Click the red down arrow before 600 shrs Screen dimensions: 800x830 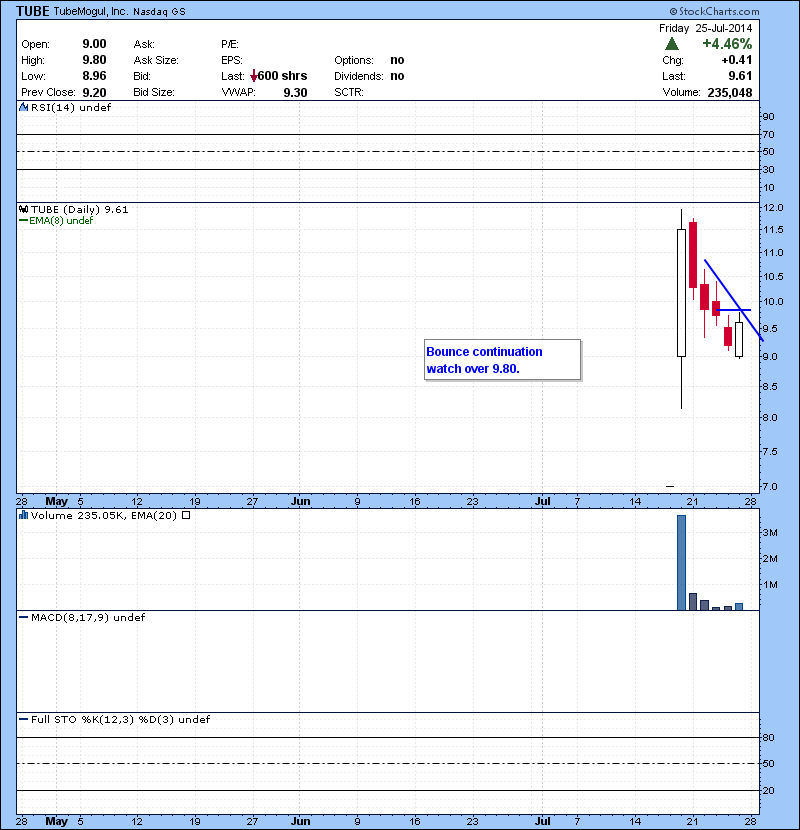click(x=254, y=76)
